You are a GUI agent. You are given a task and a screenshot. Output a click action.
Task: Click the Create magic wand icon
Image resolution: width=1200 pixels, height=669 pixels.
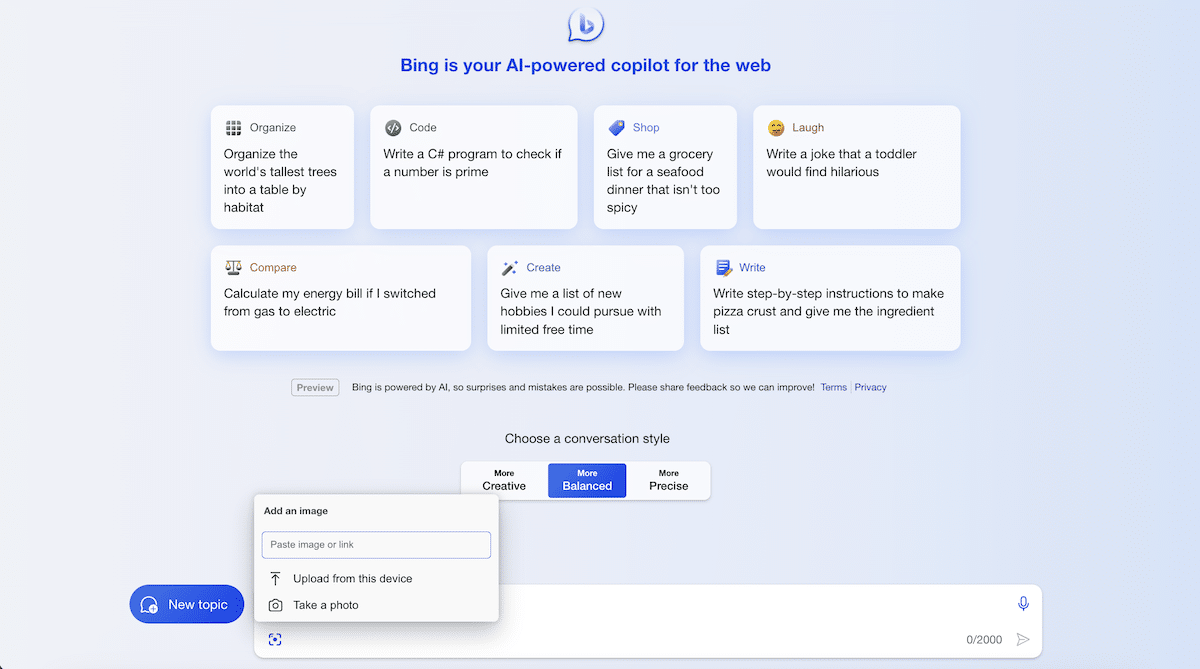(510, 268)
